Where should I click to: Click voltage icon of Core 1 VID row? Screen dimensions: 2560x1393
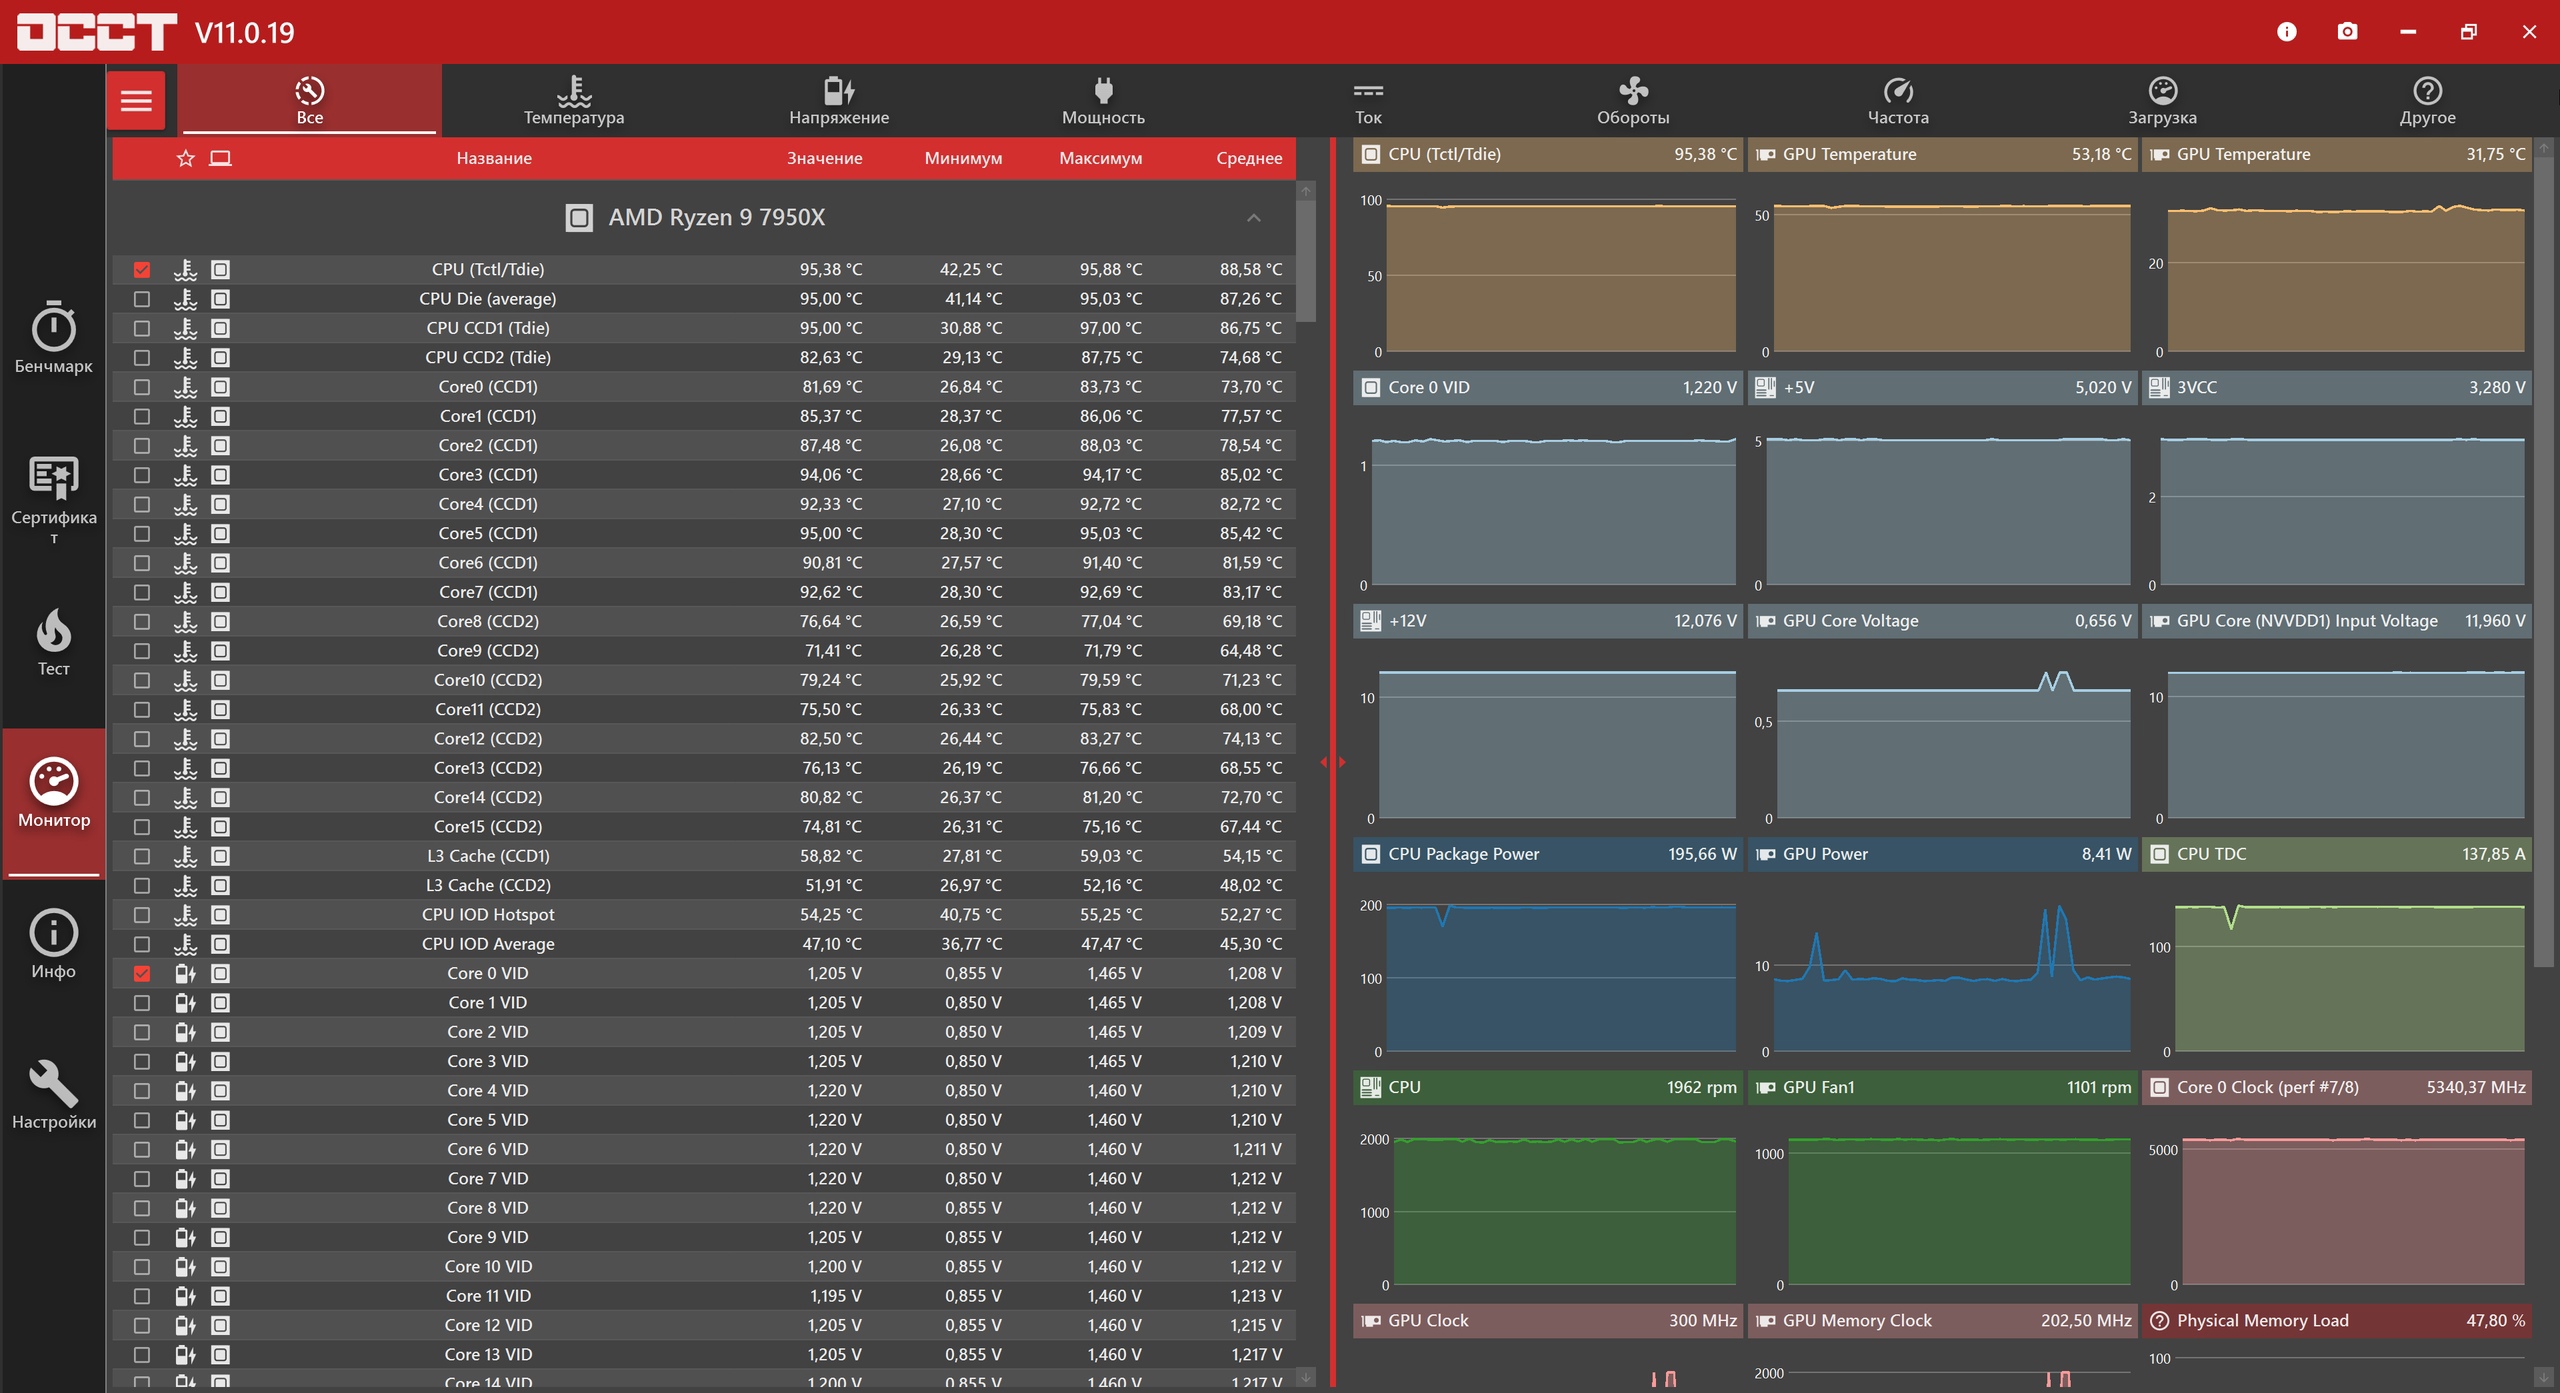185,1002
